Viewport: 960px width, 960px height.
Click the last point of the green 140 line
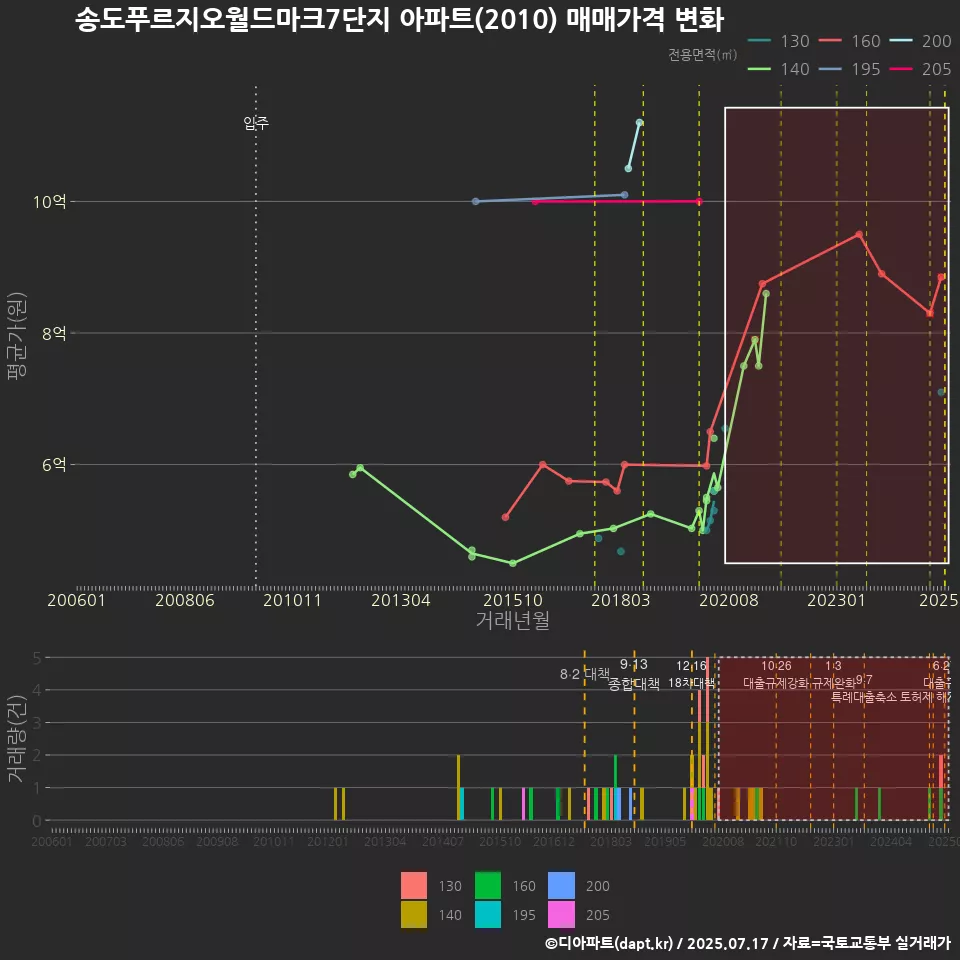pos(766,294)
